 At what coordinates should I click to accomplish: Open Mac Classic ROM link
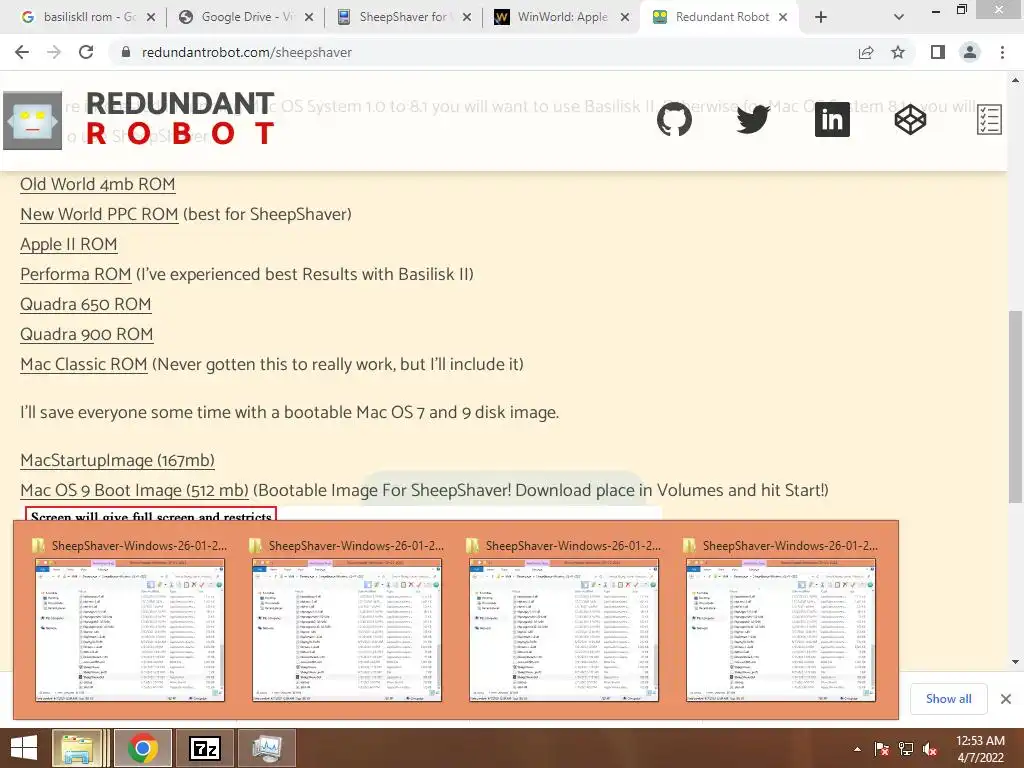(84, 364)
